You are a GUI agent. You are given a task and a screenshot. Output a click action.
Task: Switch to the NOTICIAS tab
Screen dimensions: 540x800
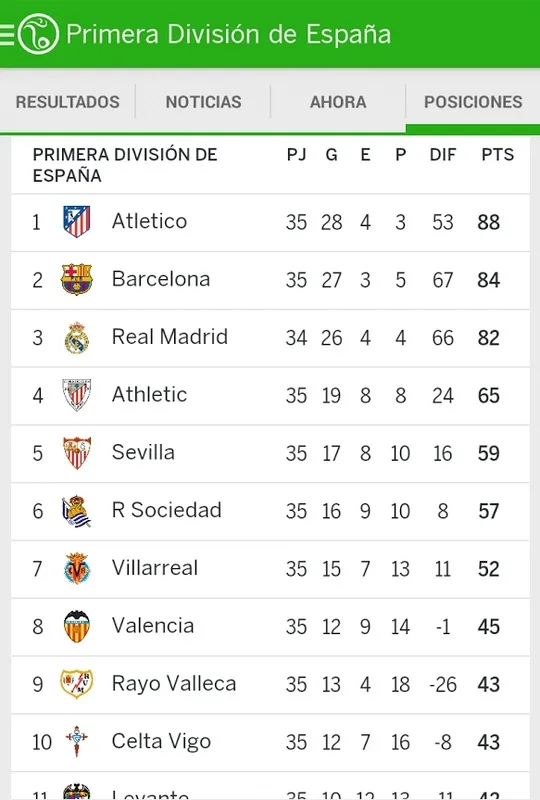tap(203, 102)
